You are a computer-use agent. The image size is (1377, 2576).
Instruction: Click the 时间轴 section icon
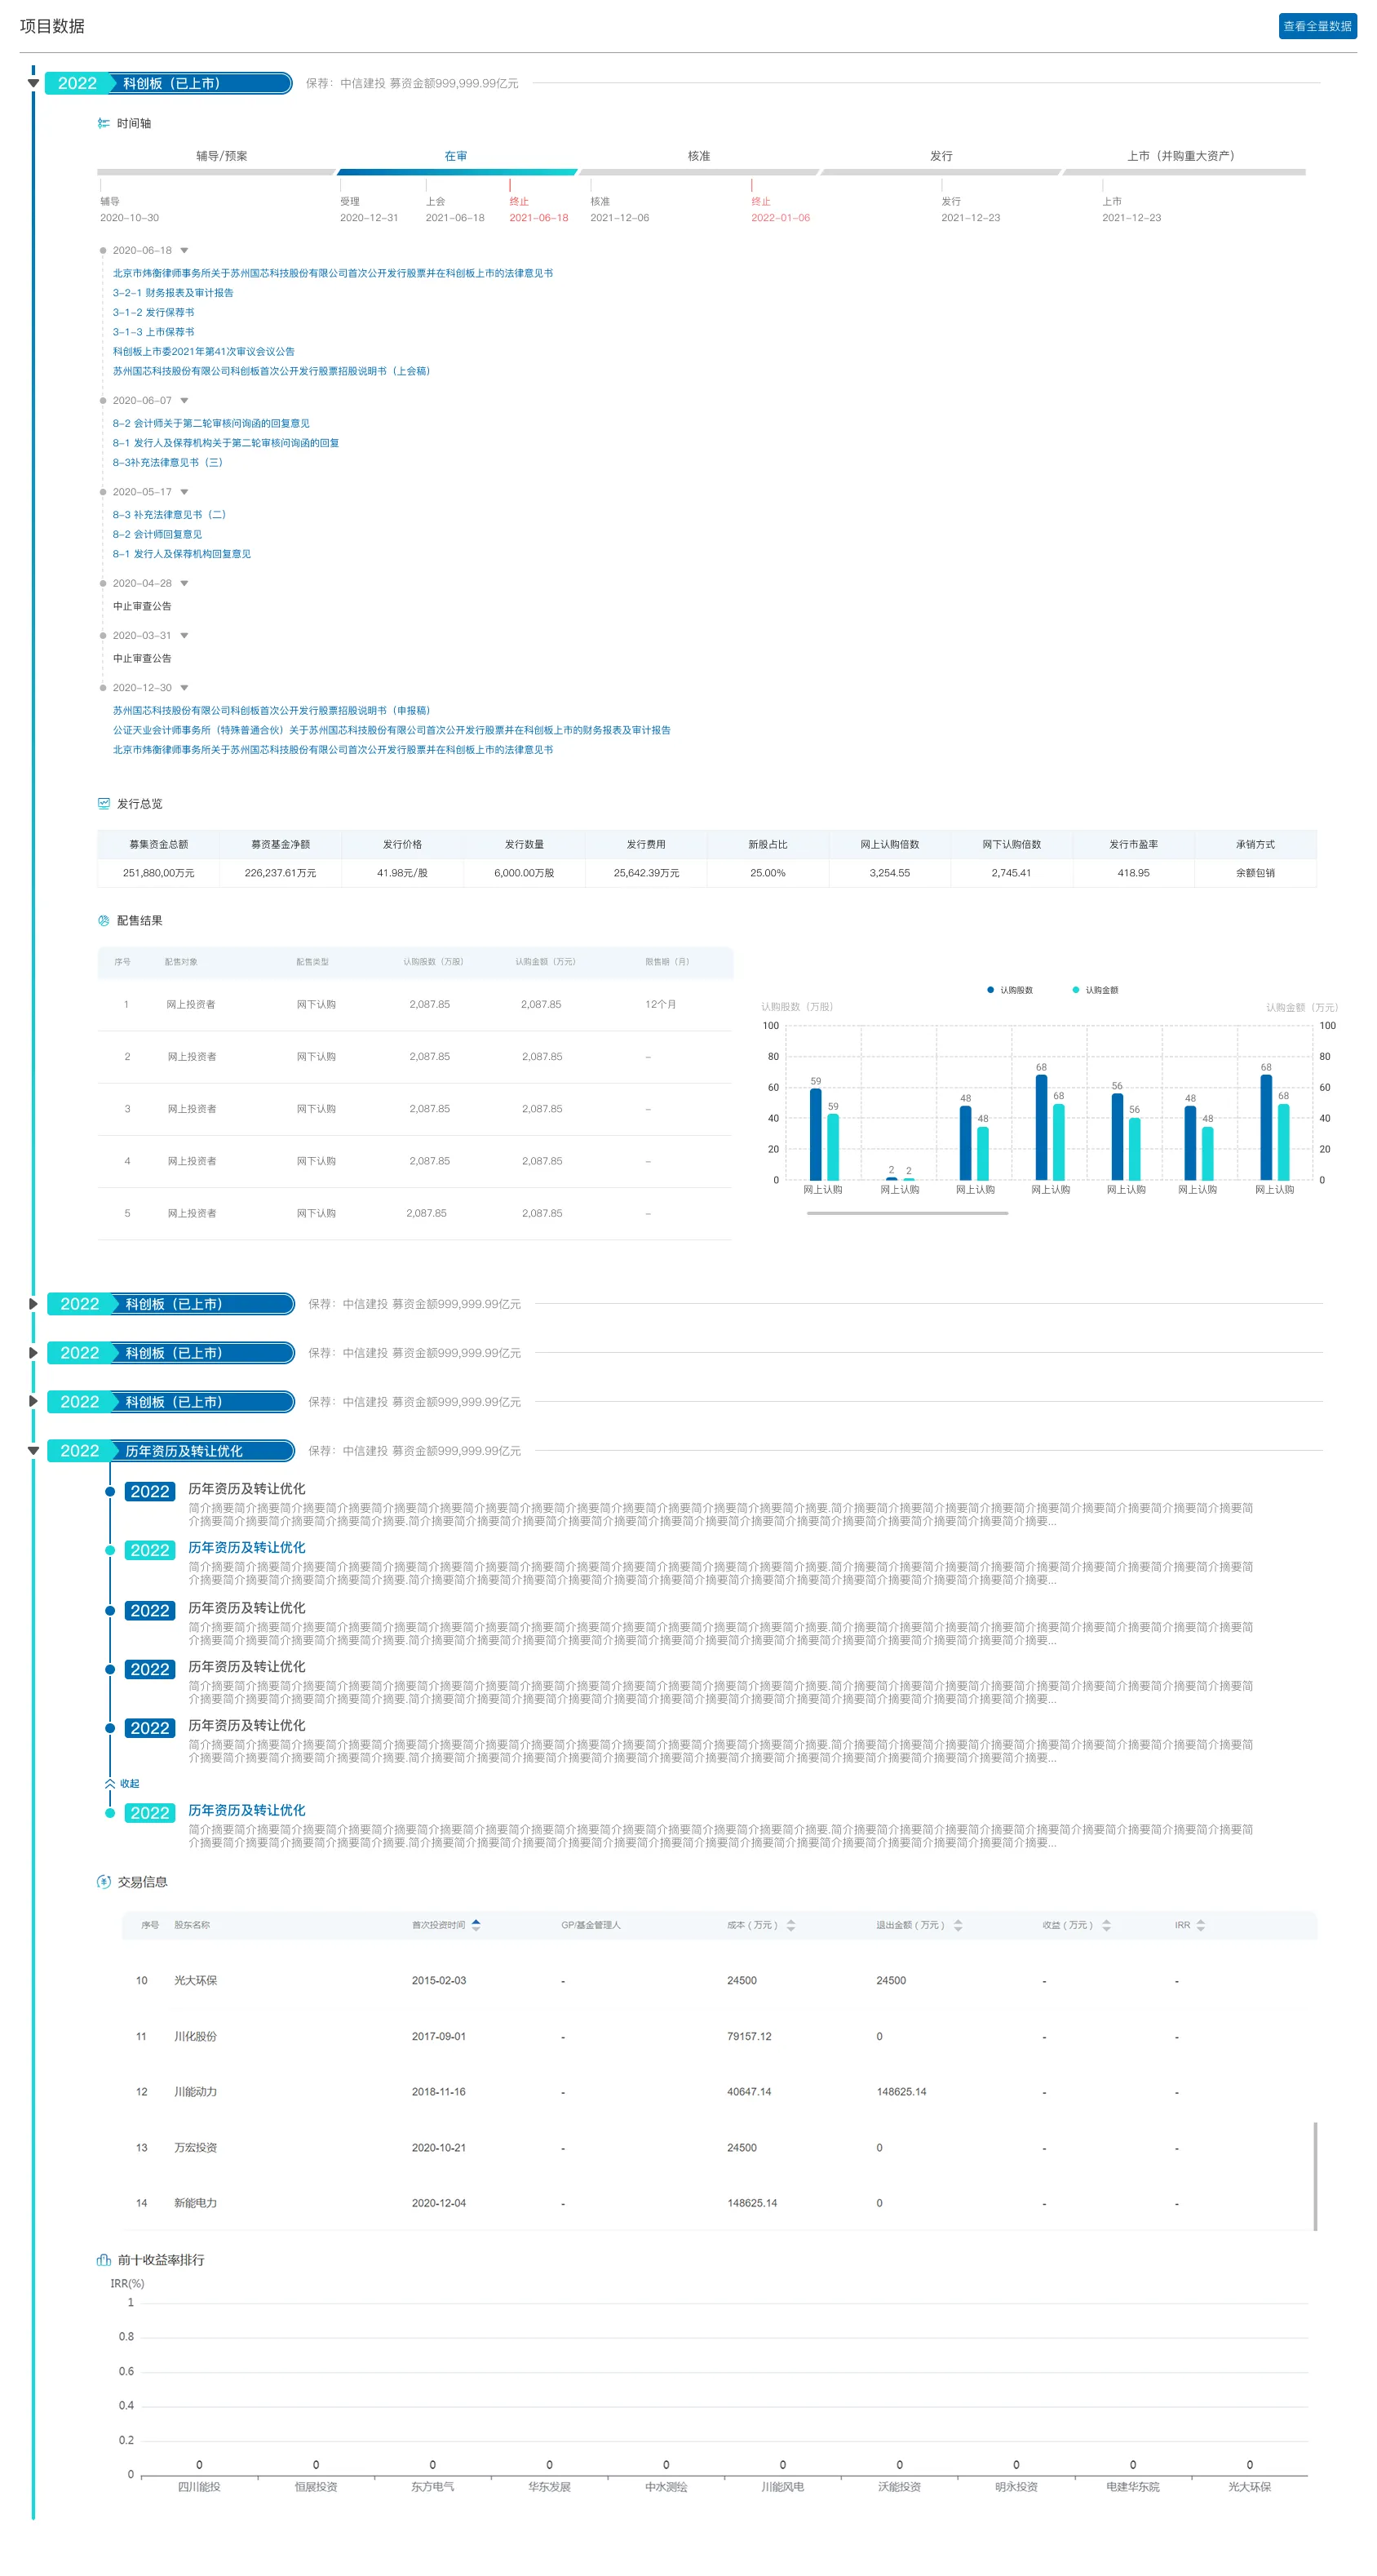(103, 123)
